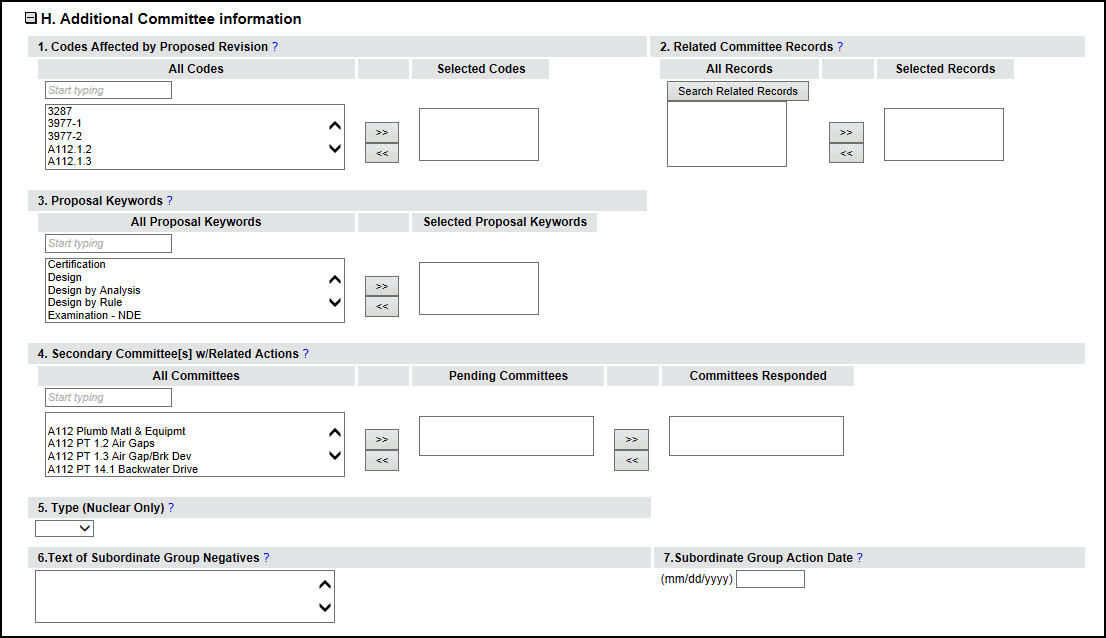Click the Subordinate Group Action Date field

[x=770, y=579]
